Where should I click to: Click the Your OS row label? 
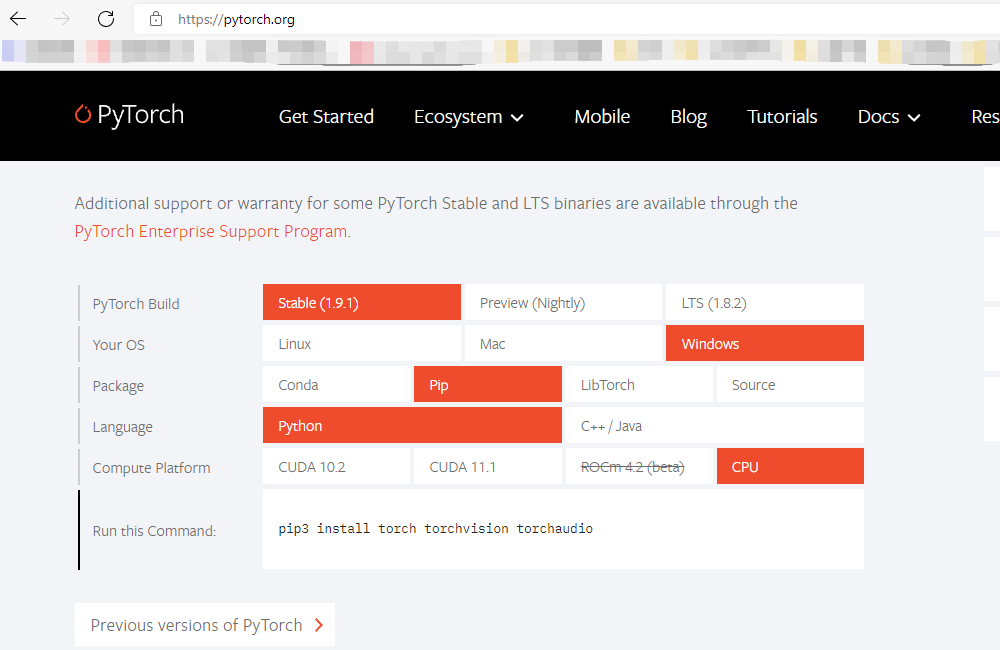119,344
